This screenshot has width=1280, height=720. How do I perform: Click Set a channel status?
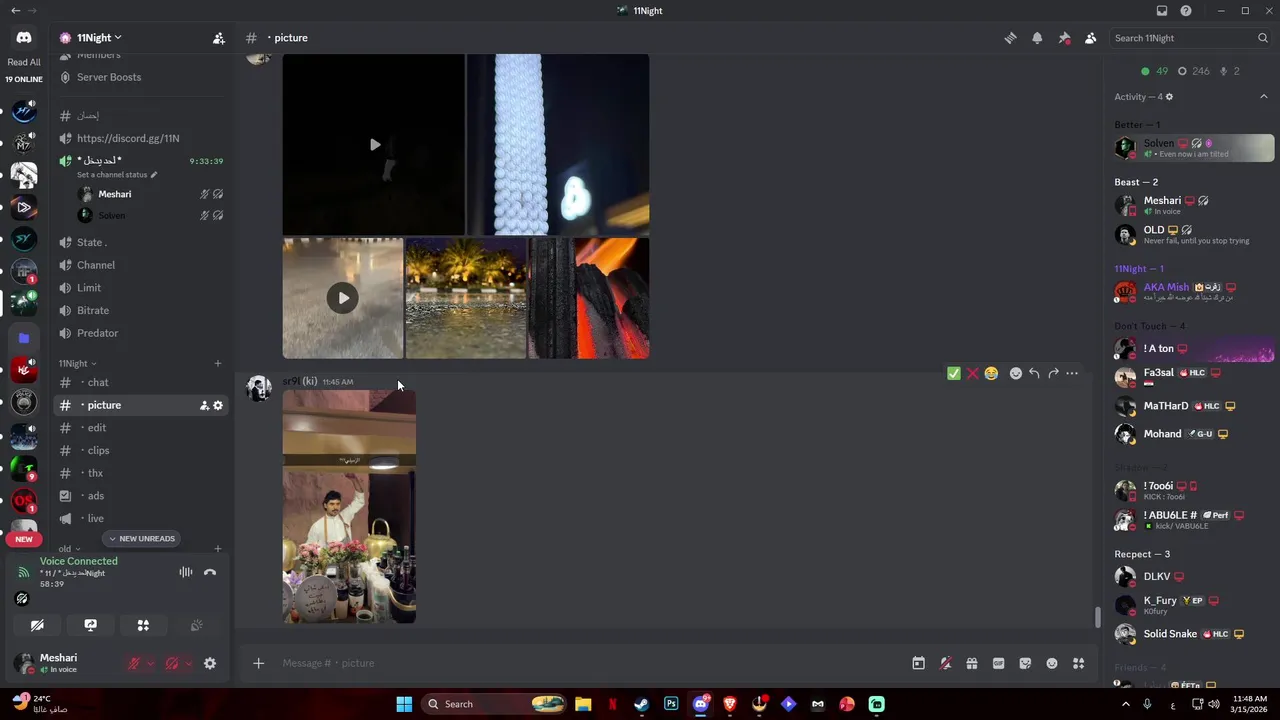(117, 175)
